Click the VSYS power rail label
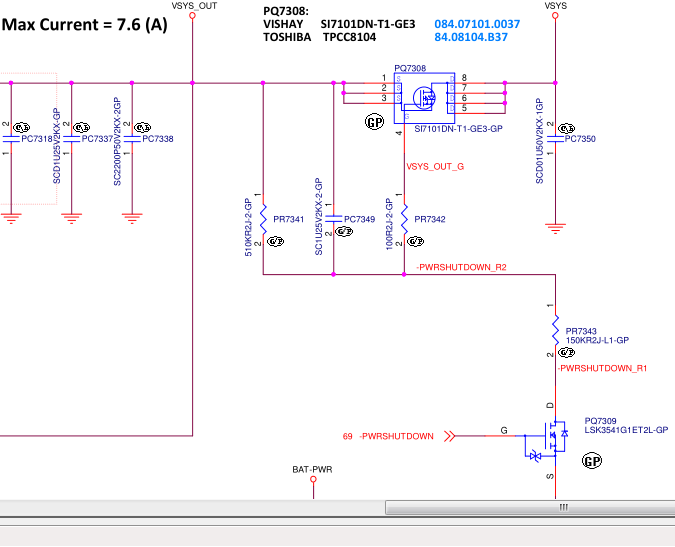 tap(555, 6)
